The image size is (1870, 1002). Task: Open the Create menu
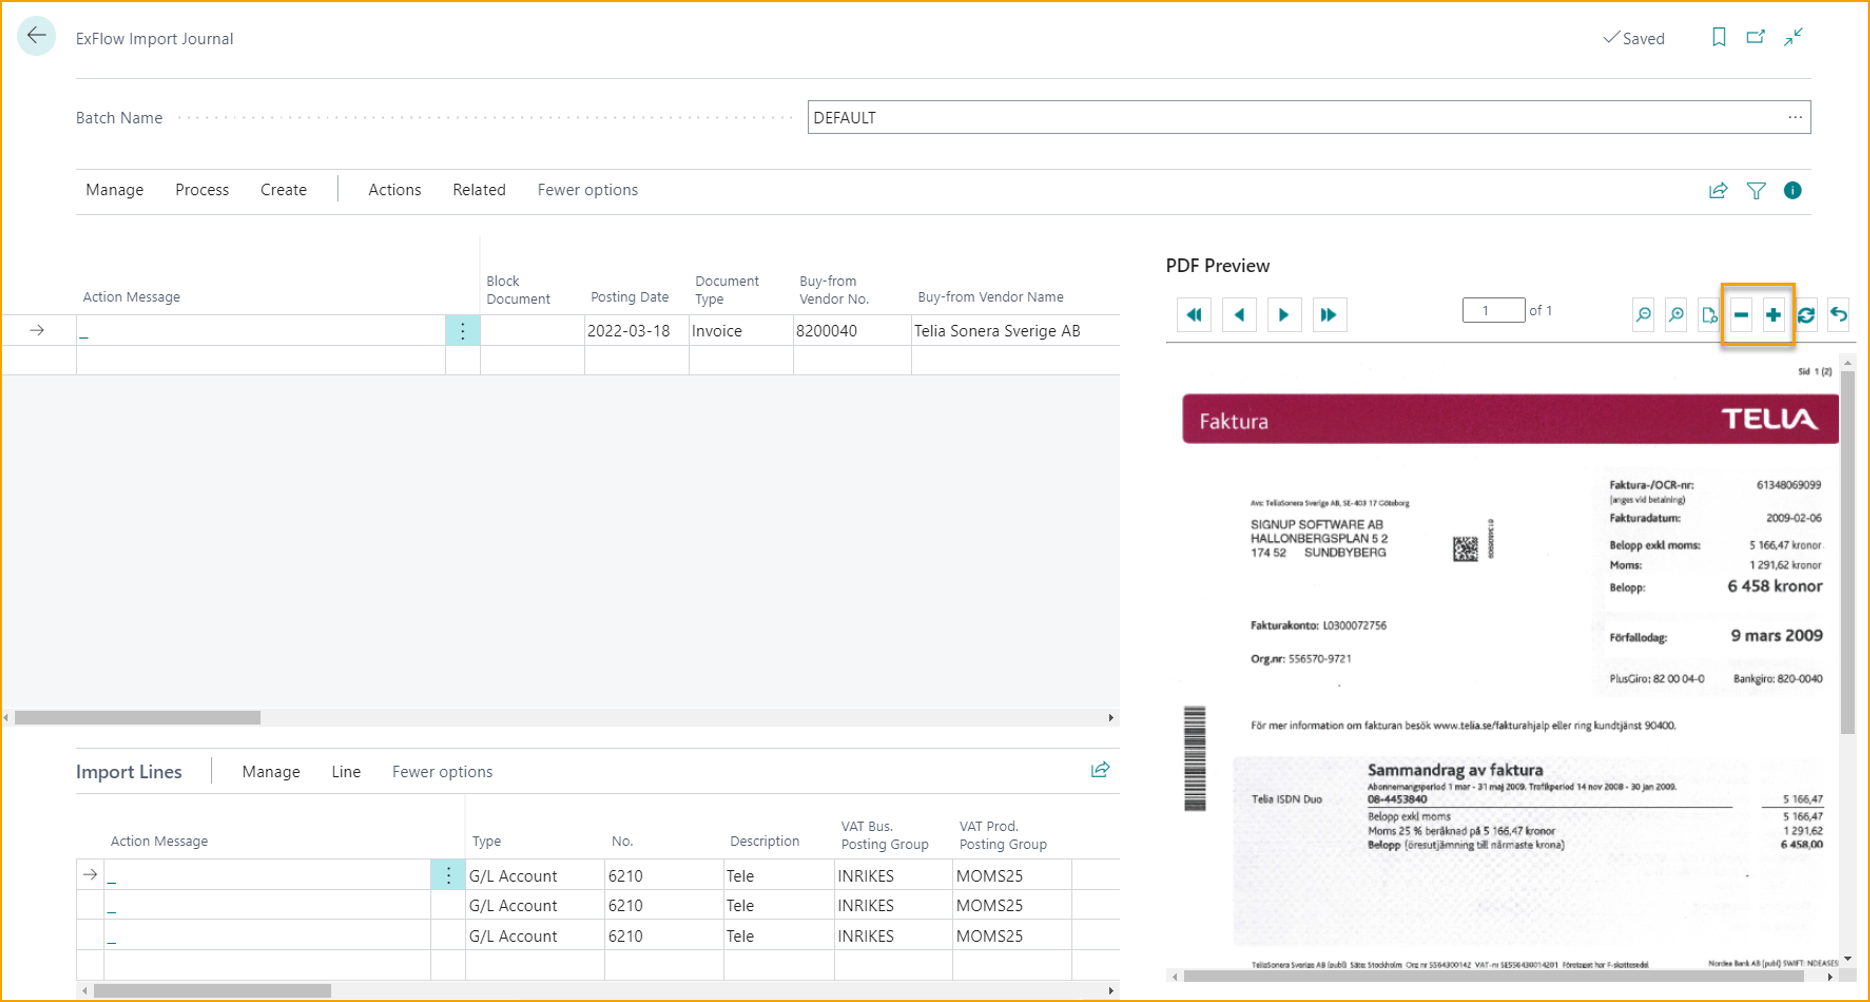(284, 190)
